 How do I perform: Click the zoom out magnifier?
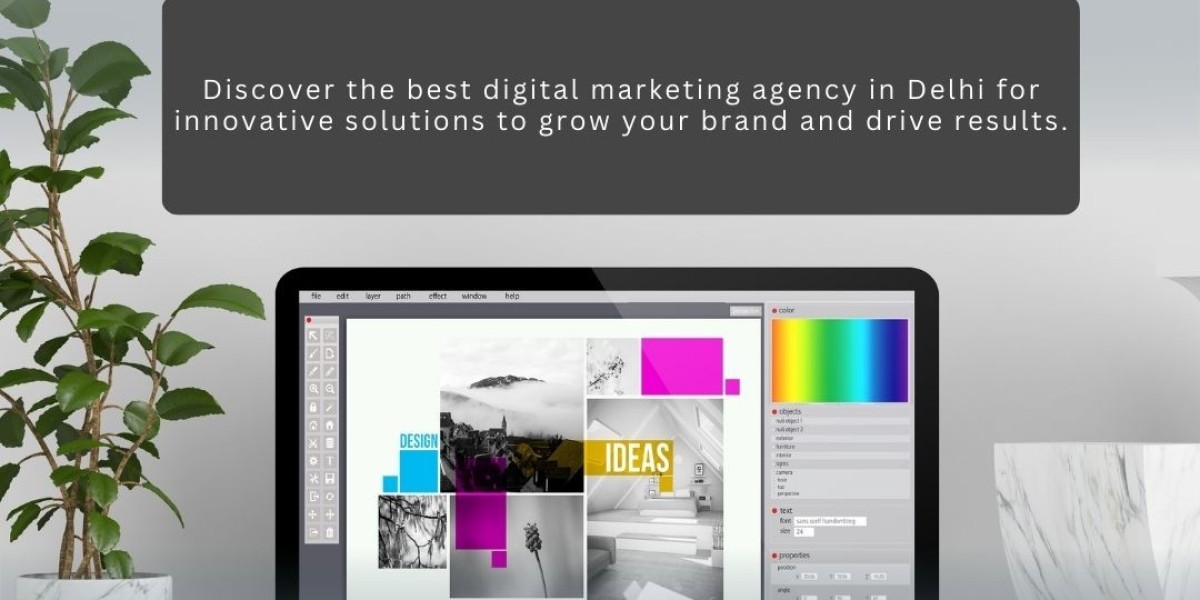click(329, 389)
